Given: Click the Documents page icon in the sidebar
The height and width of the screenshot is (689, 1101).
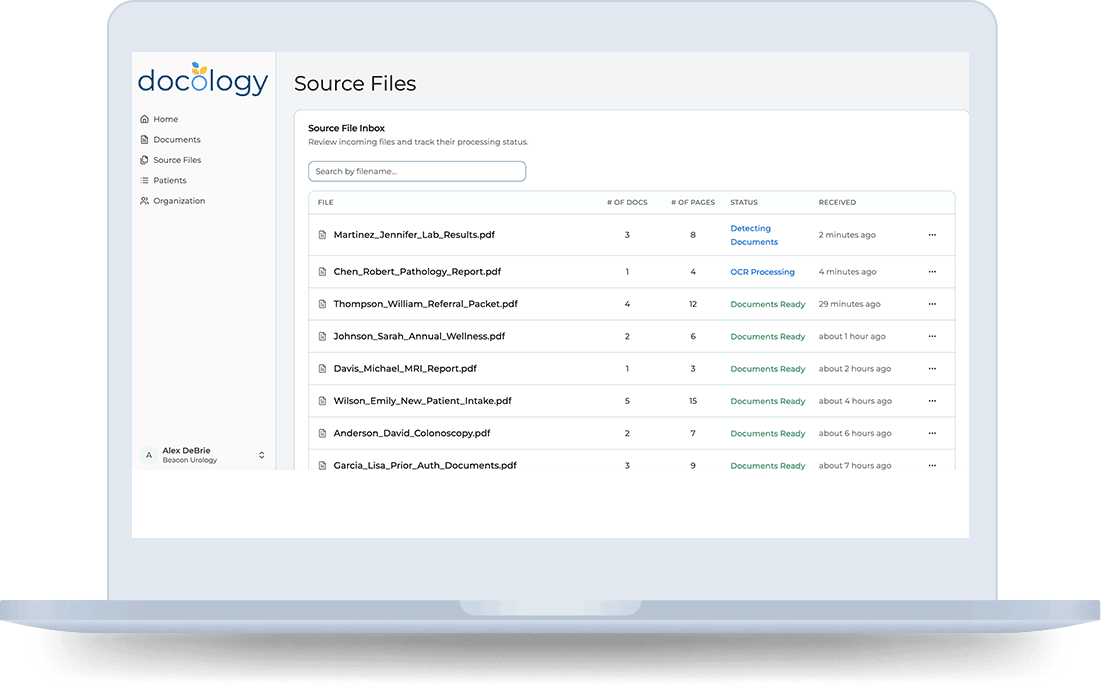Looking at the screenshot, I should tap(144, 139).
